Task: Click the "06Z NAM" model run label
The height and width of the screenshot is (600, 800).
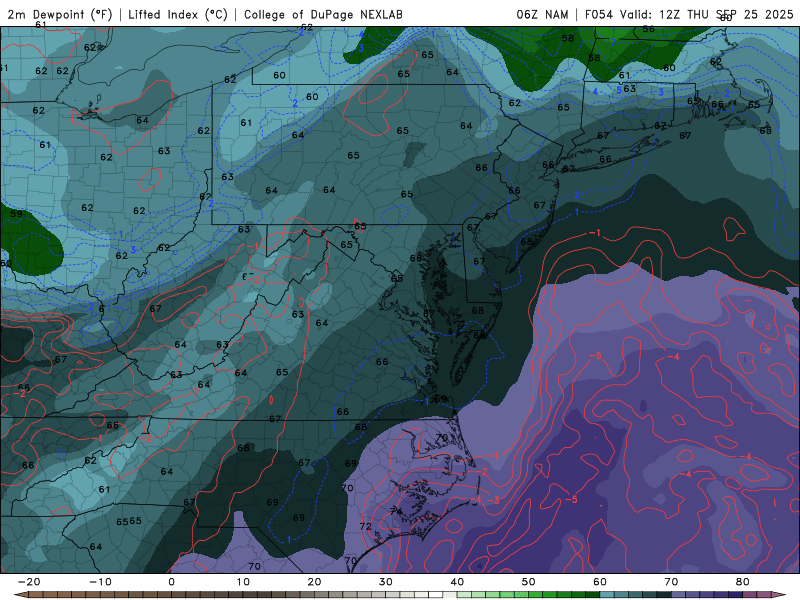Action: point(542,14)
